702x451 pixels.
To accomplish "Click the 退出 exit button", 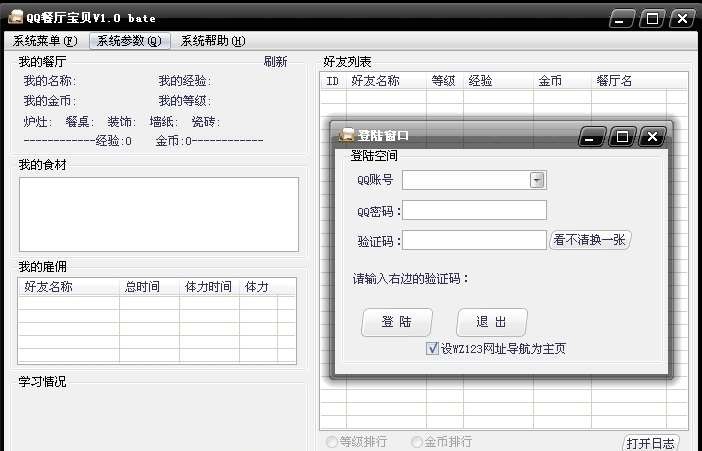I will pos(492,322).
